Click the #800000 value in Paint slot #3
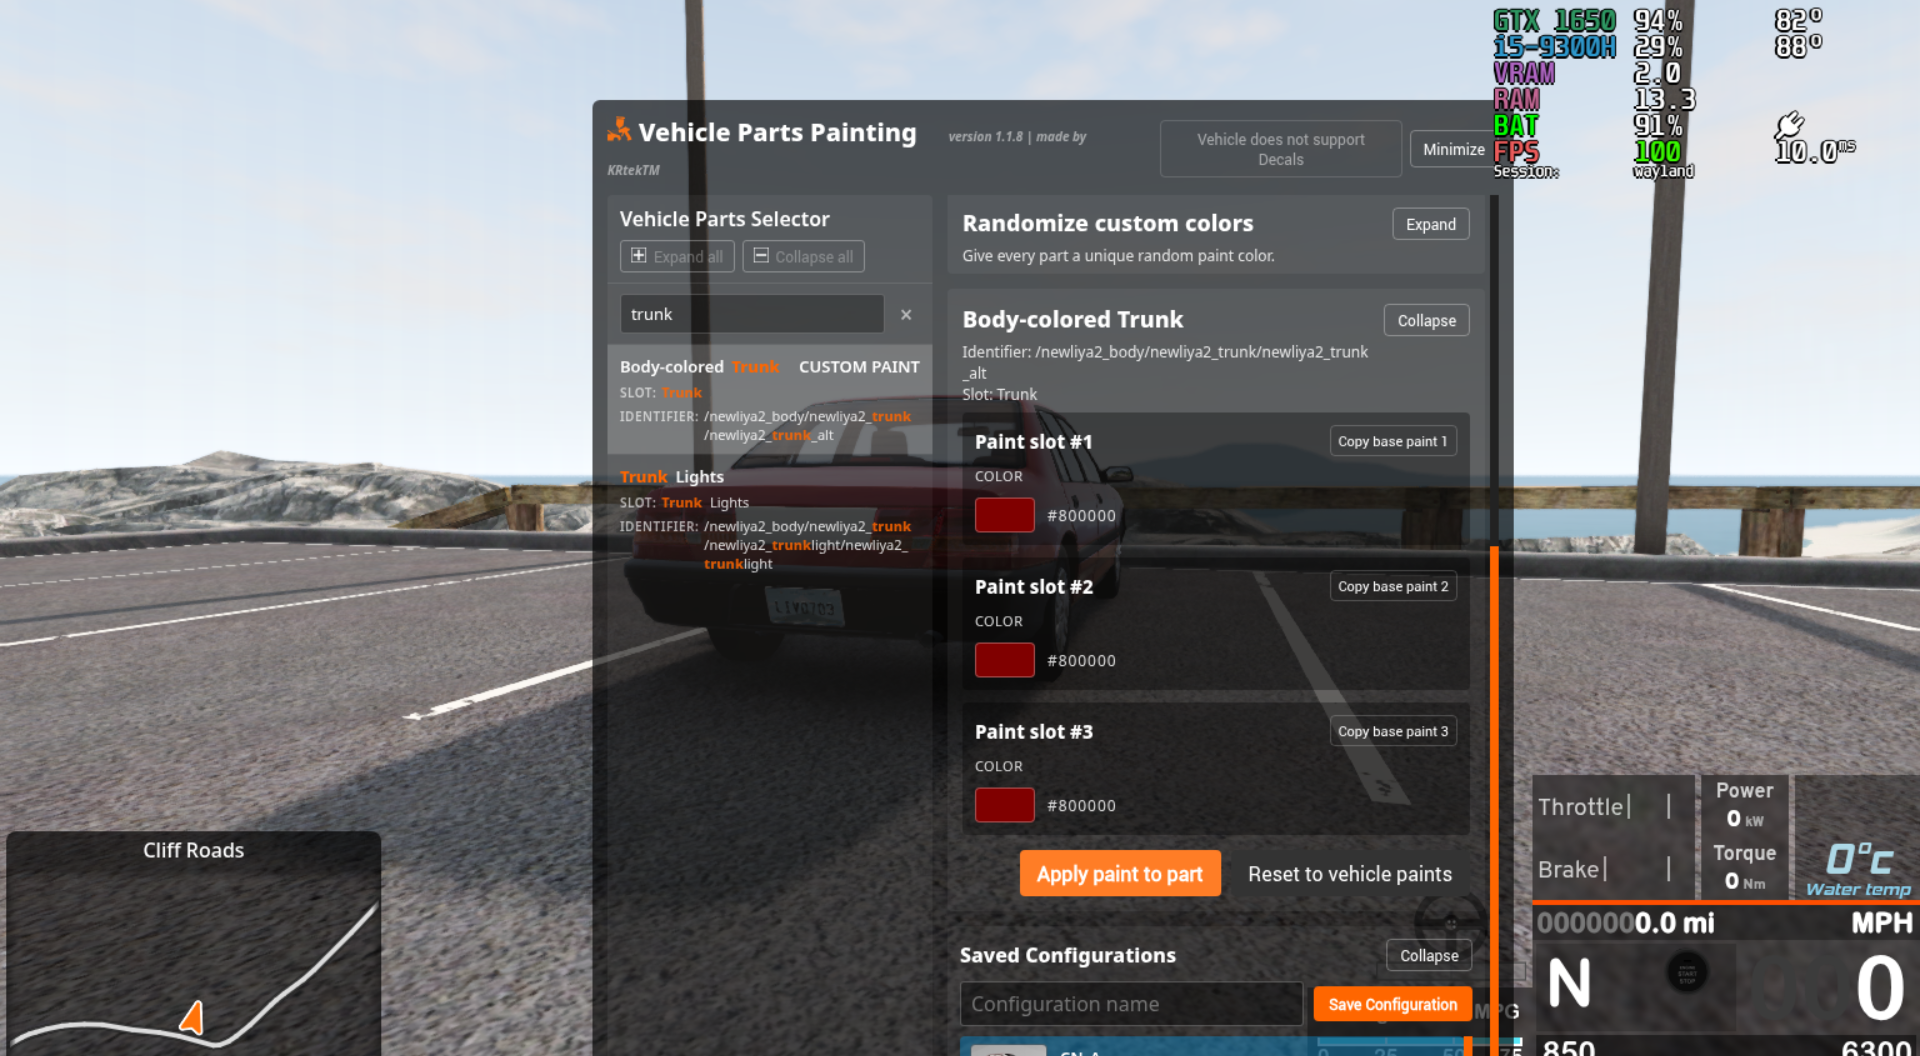 [1081, 806]
